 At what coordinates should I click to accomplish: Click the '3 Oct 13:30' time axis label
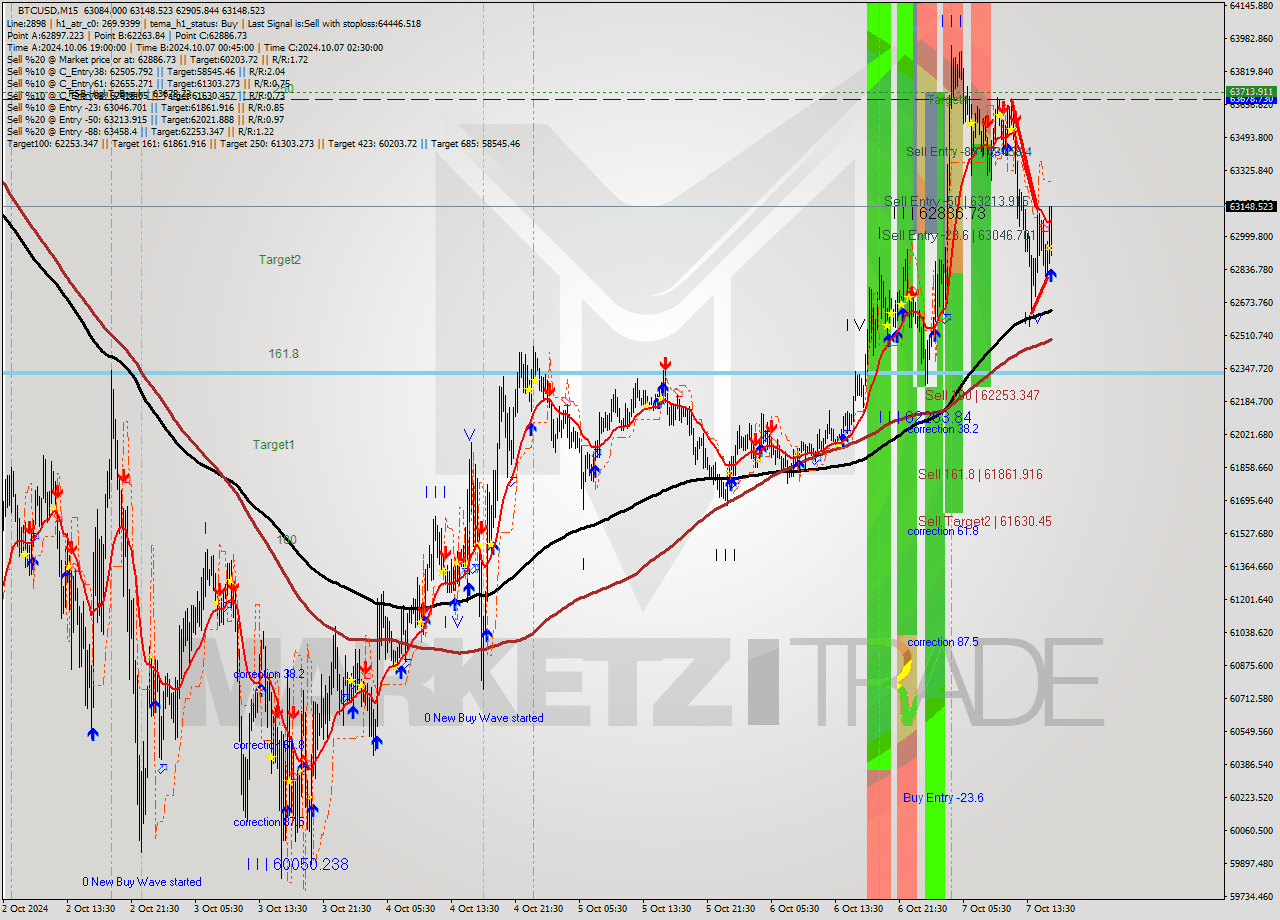point(284,909)
